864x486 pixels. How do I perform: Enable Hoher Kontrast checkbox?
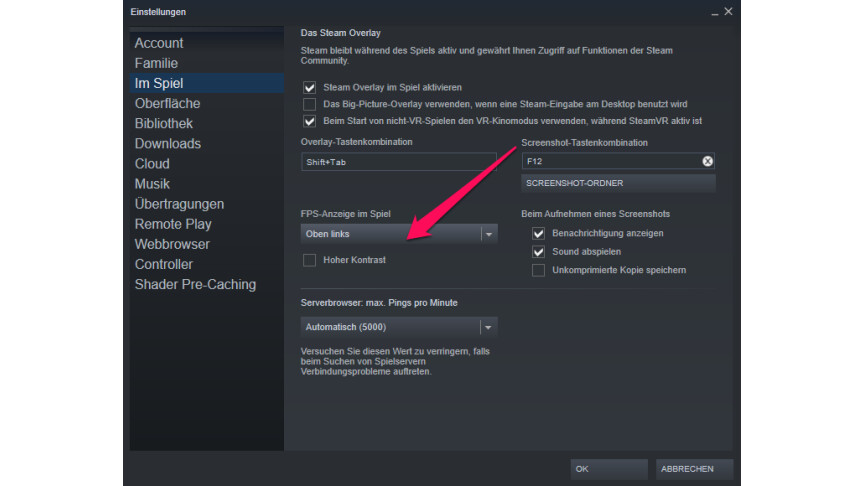309,260
